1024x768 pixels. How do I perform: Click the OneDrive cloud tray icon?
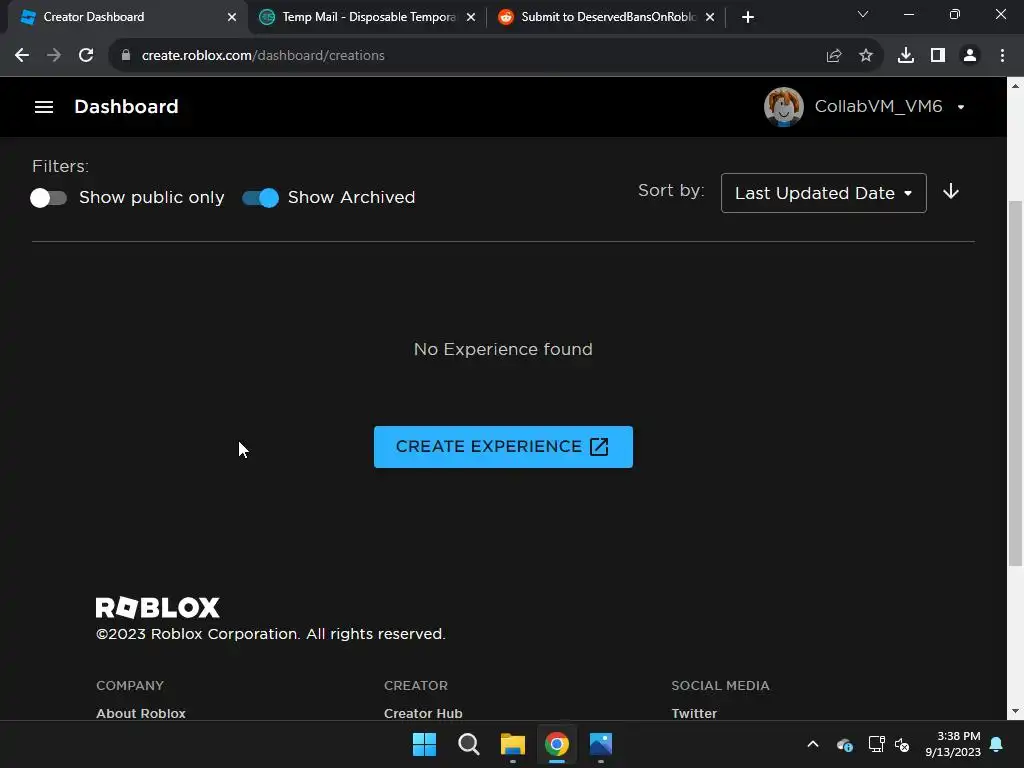point(844,744)
